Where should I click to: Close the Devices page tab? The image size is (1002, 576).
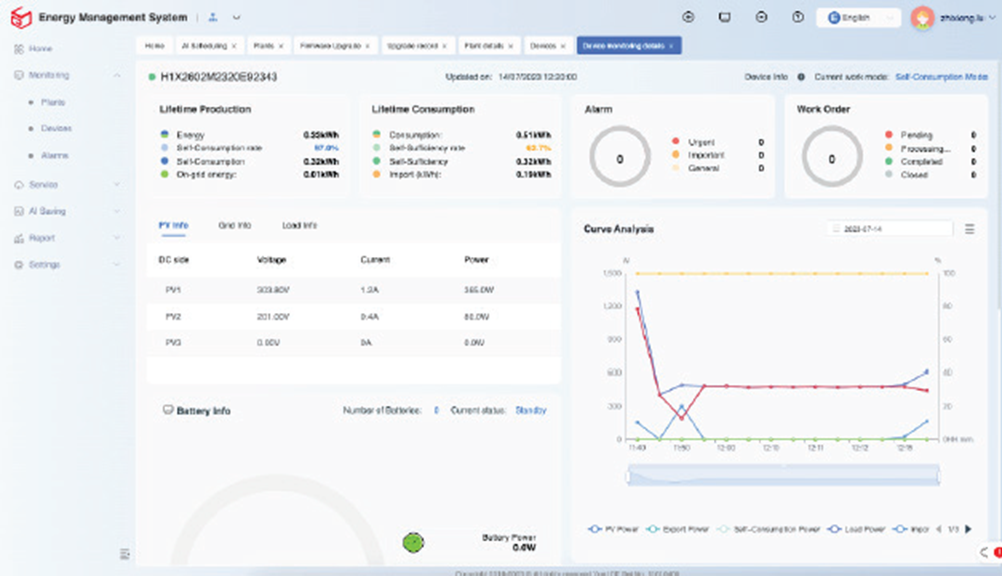pyautogui.click(x=563, y=46)
